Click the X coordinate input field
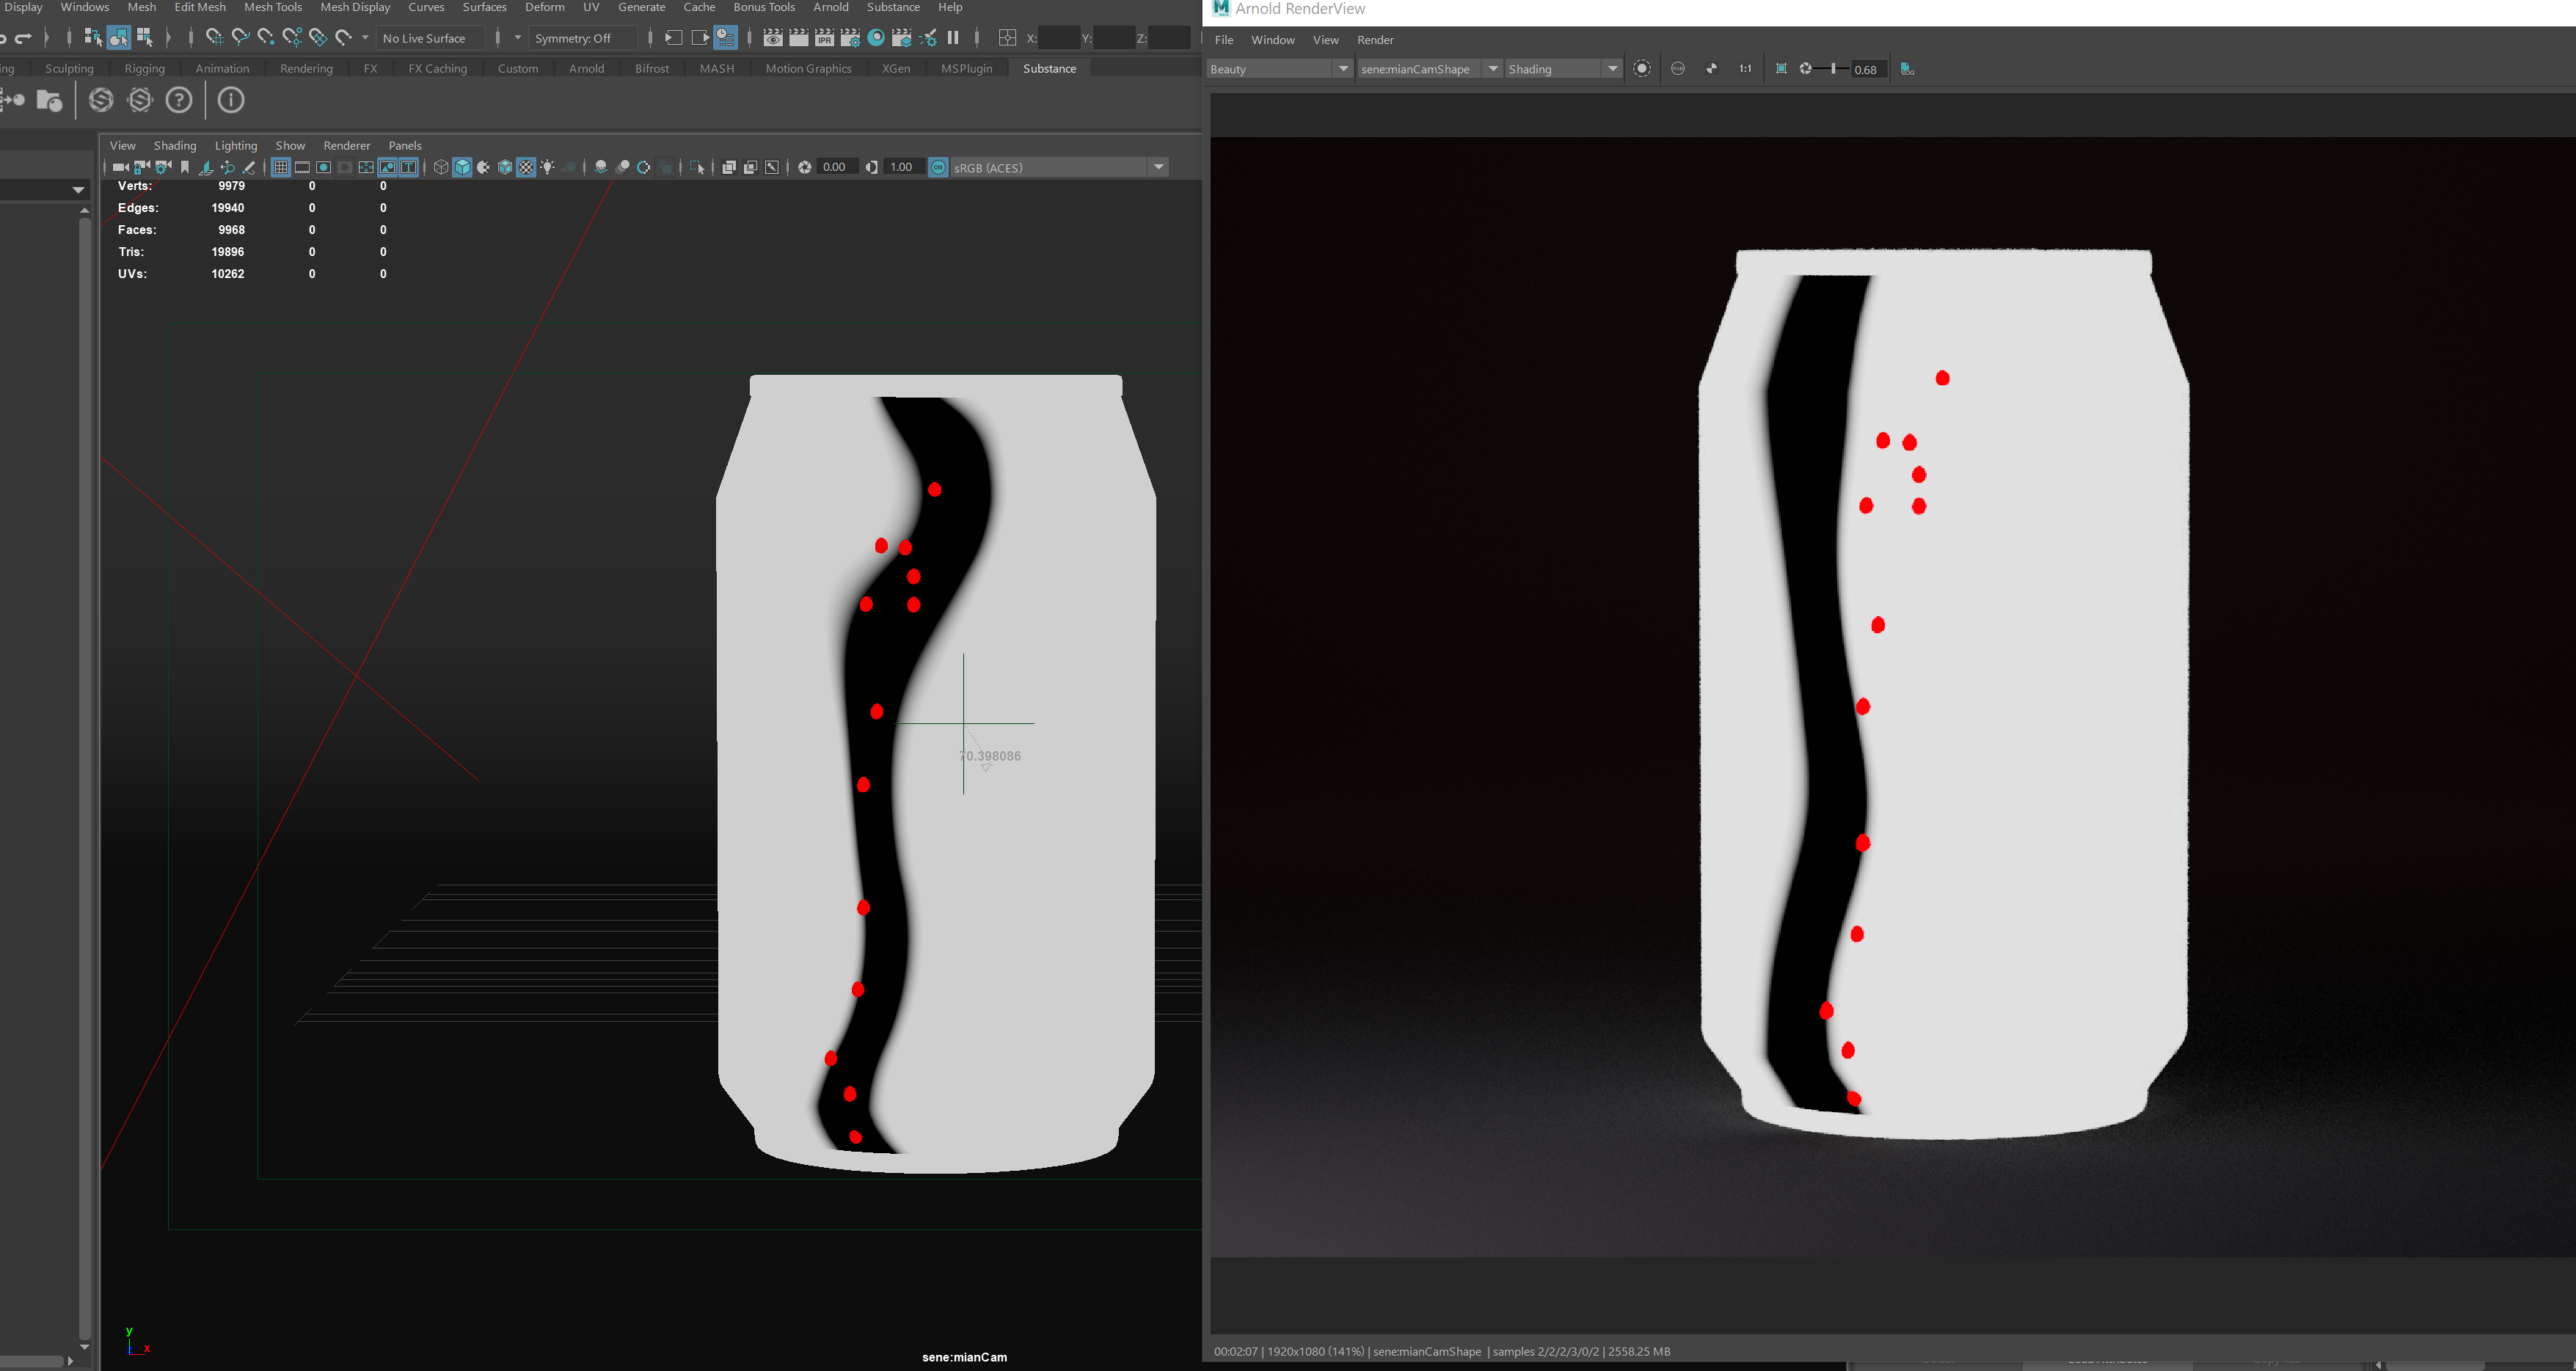 click(1058, 38)
